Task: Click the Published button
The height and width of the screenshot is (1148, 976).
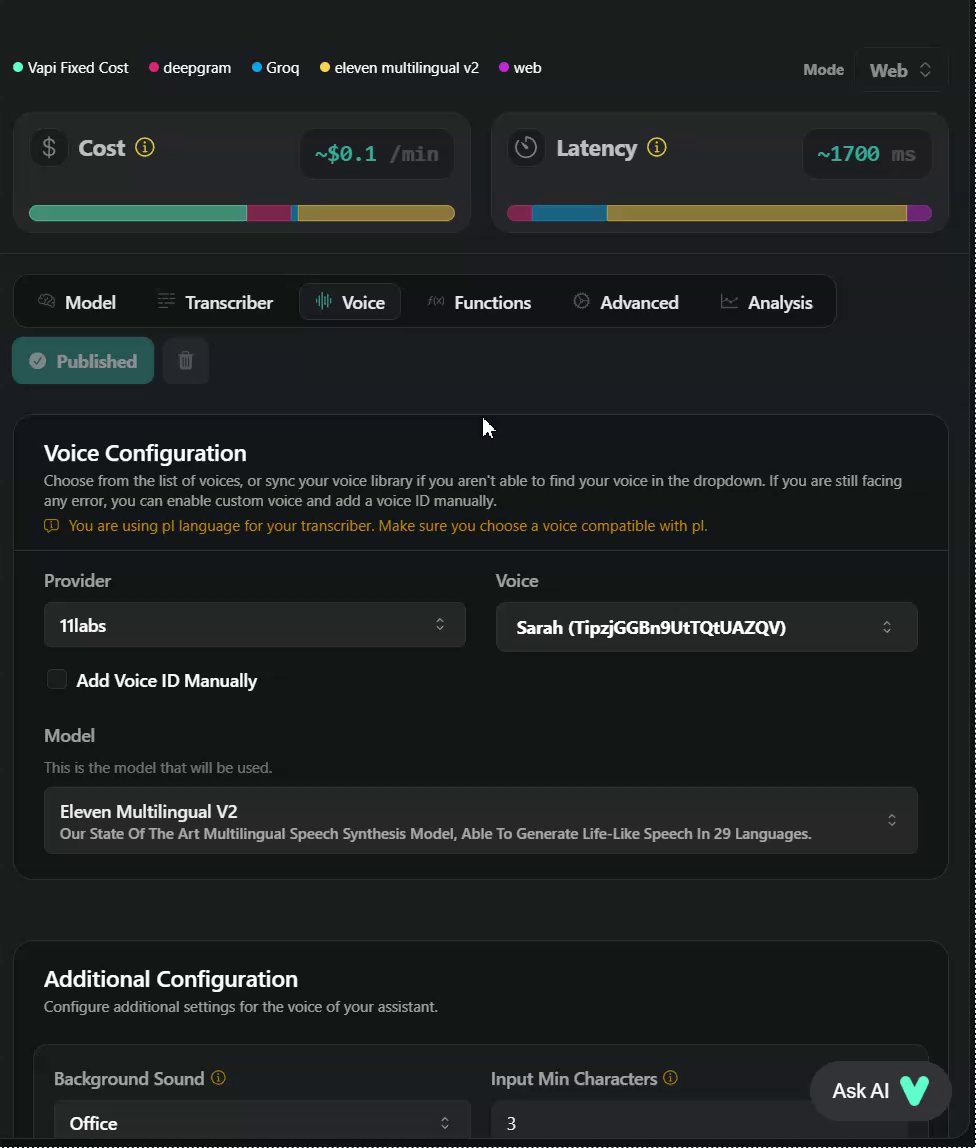Action: (x=83, y=361)
